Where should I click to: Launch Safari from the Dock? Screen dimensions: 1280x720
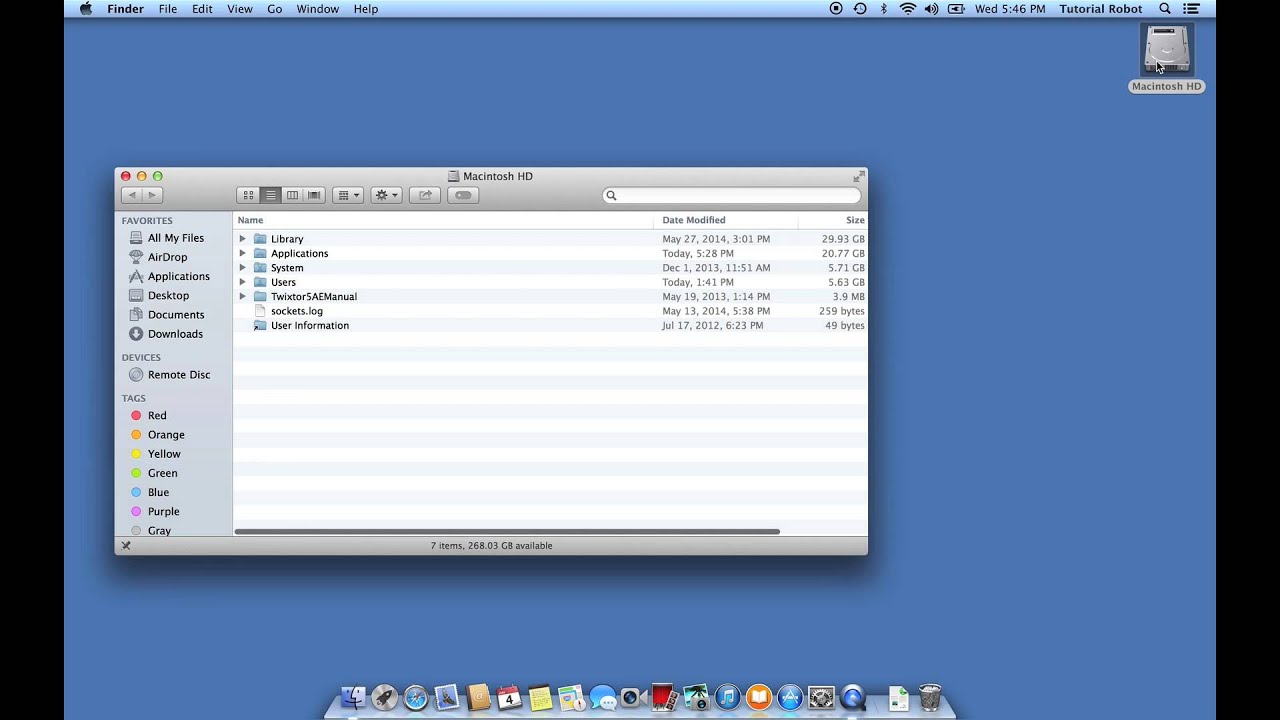pyautogui.click(x=415, y=697)
